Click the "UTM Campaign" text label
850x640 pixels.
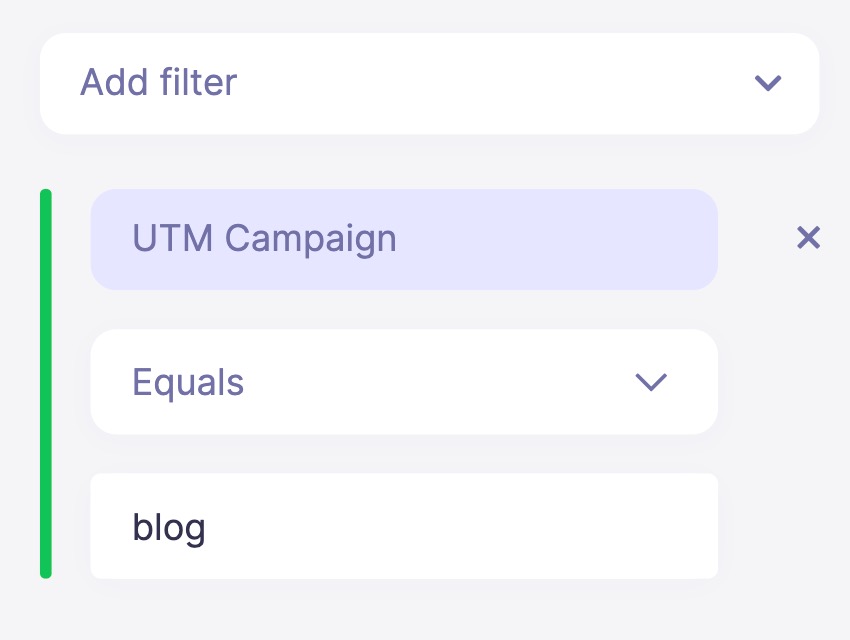click(x=264, y=239)
